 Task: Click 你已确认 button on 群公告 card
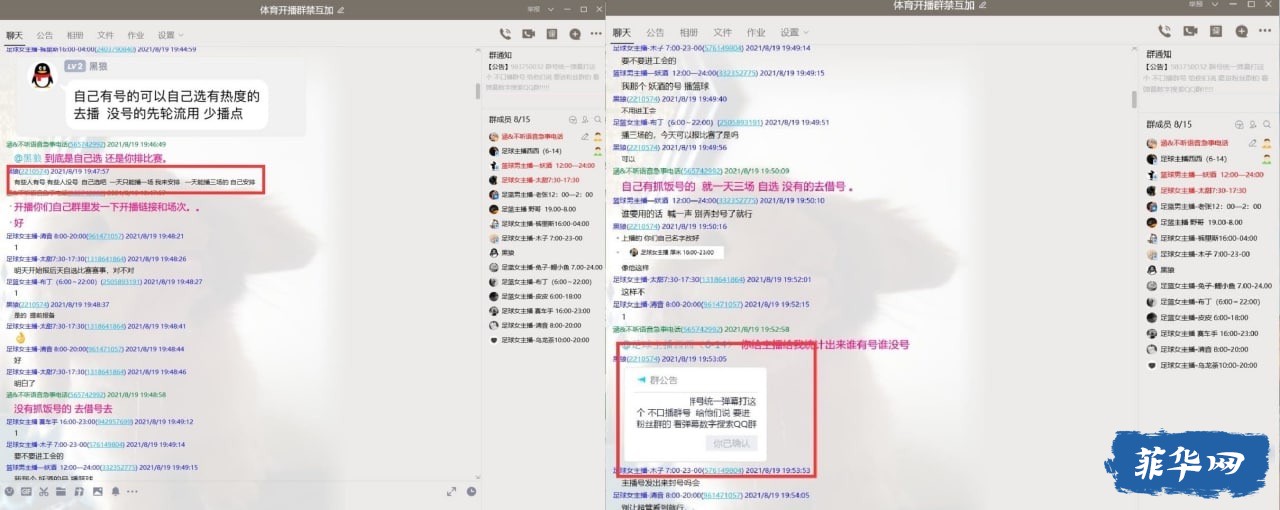pyautogui.click(x=731, y=443)
